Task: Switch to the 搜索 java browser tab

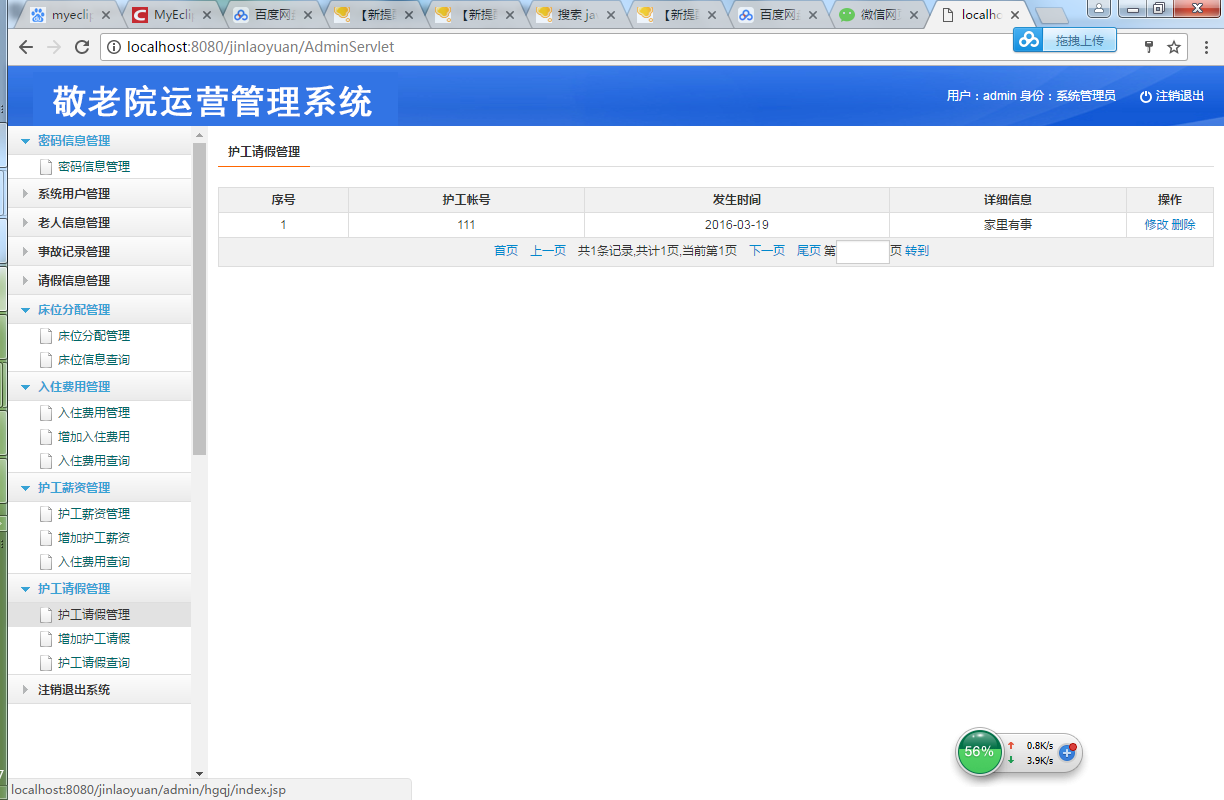Action: click(576, 15)
